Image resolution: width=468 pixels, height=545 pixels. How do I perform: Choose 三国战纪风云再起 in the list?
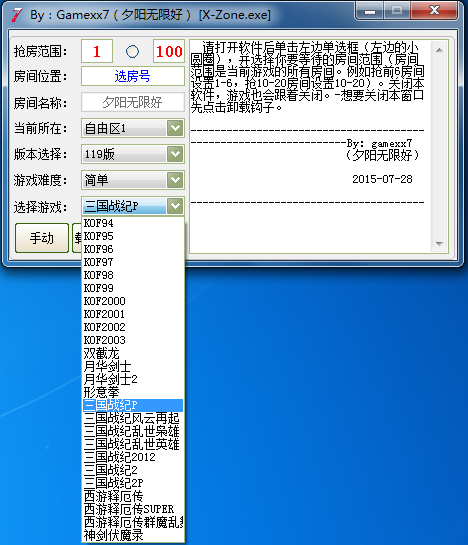[133, 418]
